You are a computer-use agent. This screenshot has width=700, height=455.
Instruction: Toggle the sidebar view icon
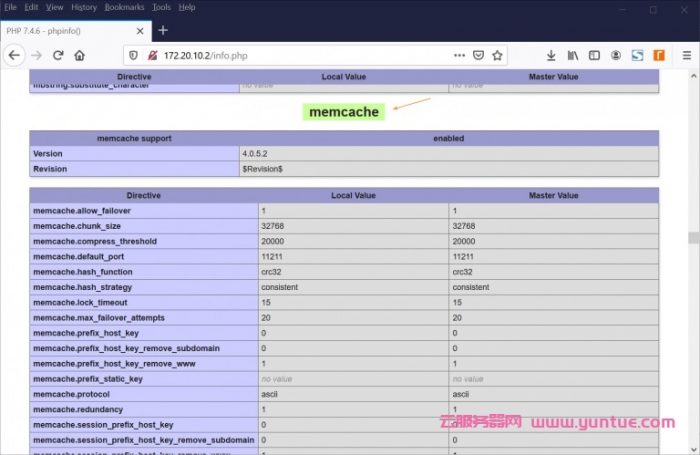594,55
